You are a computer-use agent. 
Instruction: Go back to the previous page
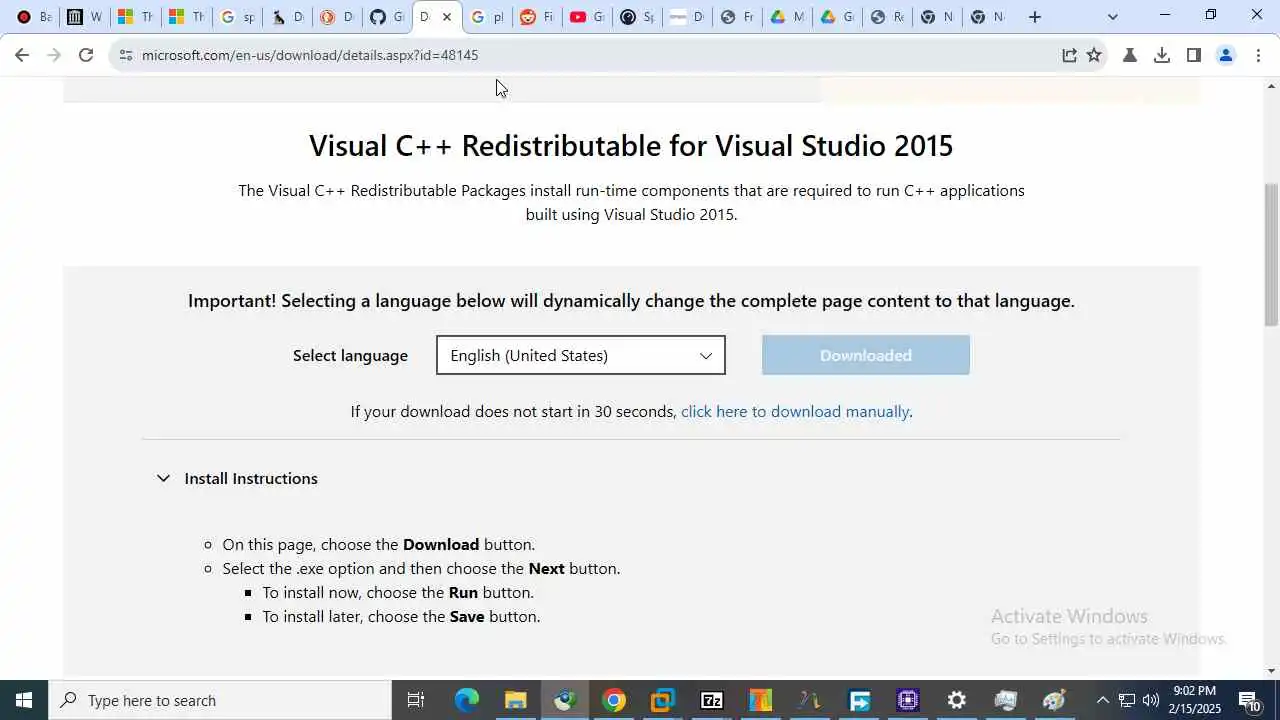coord(22,55)
